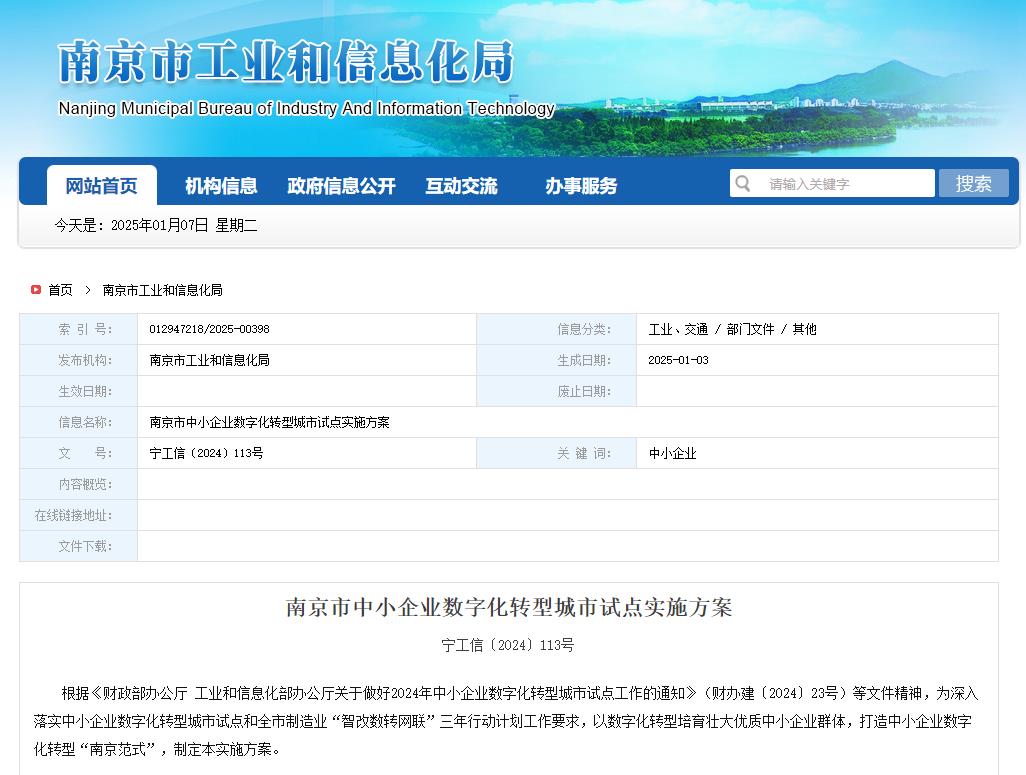The height and width of the screenshot is (775, 1026).
Task: Open the 网站首页 tab
Action: point(101,186)
